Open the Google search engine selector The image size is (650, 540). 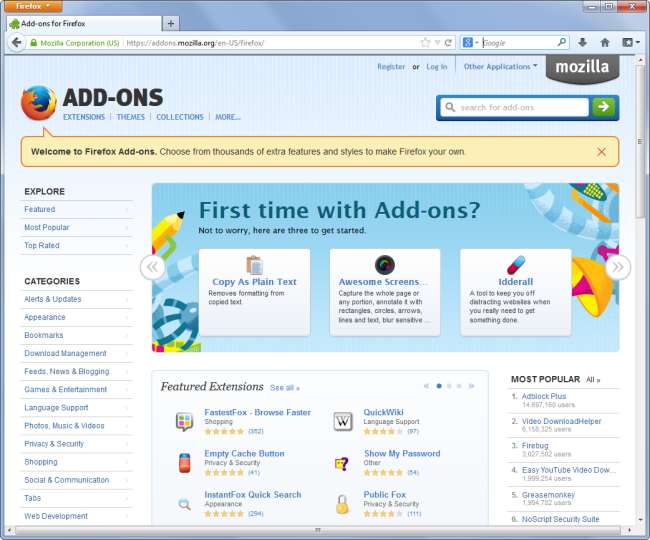[471, 42]
